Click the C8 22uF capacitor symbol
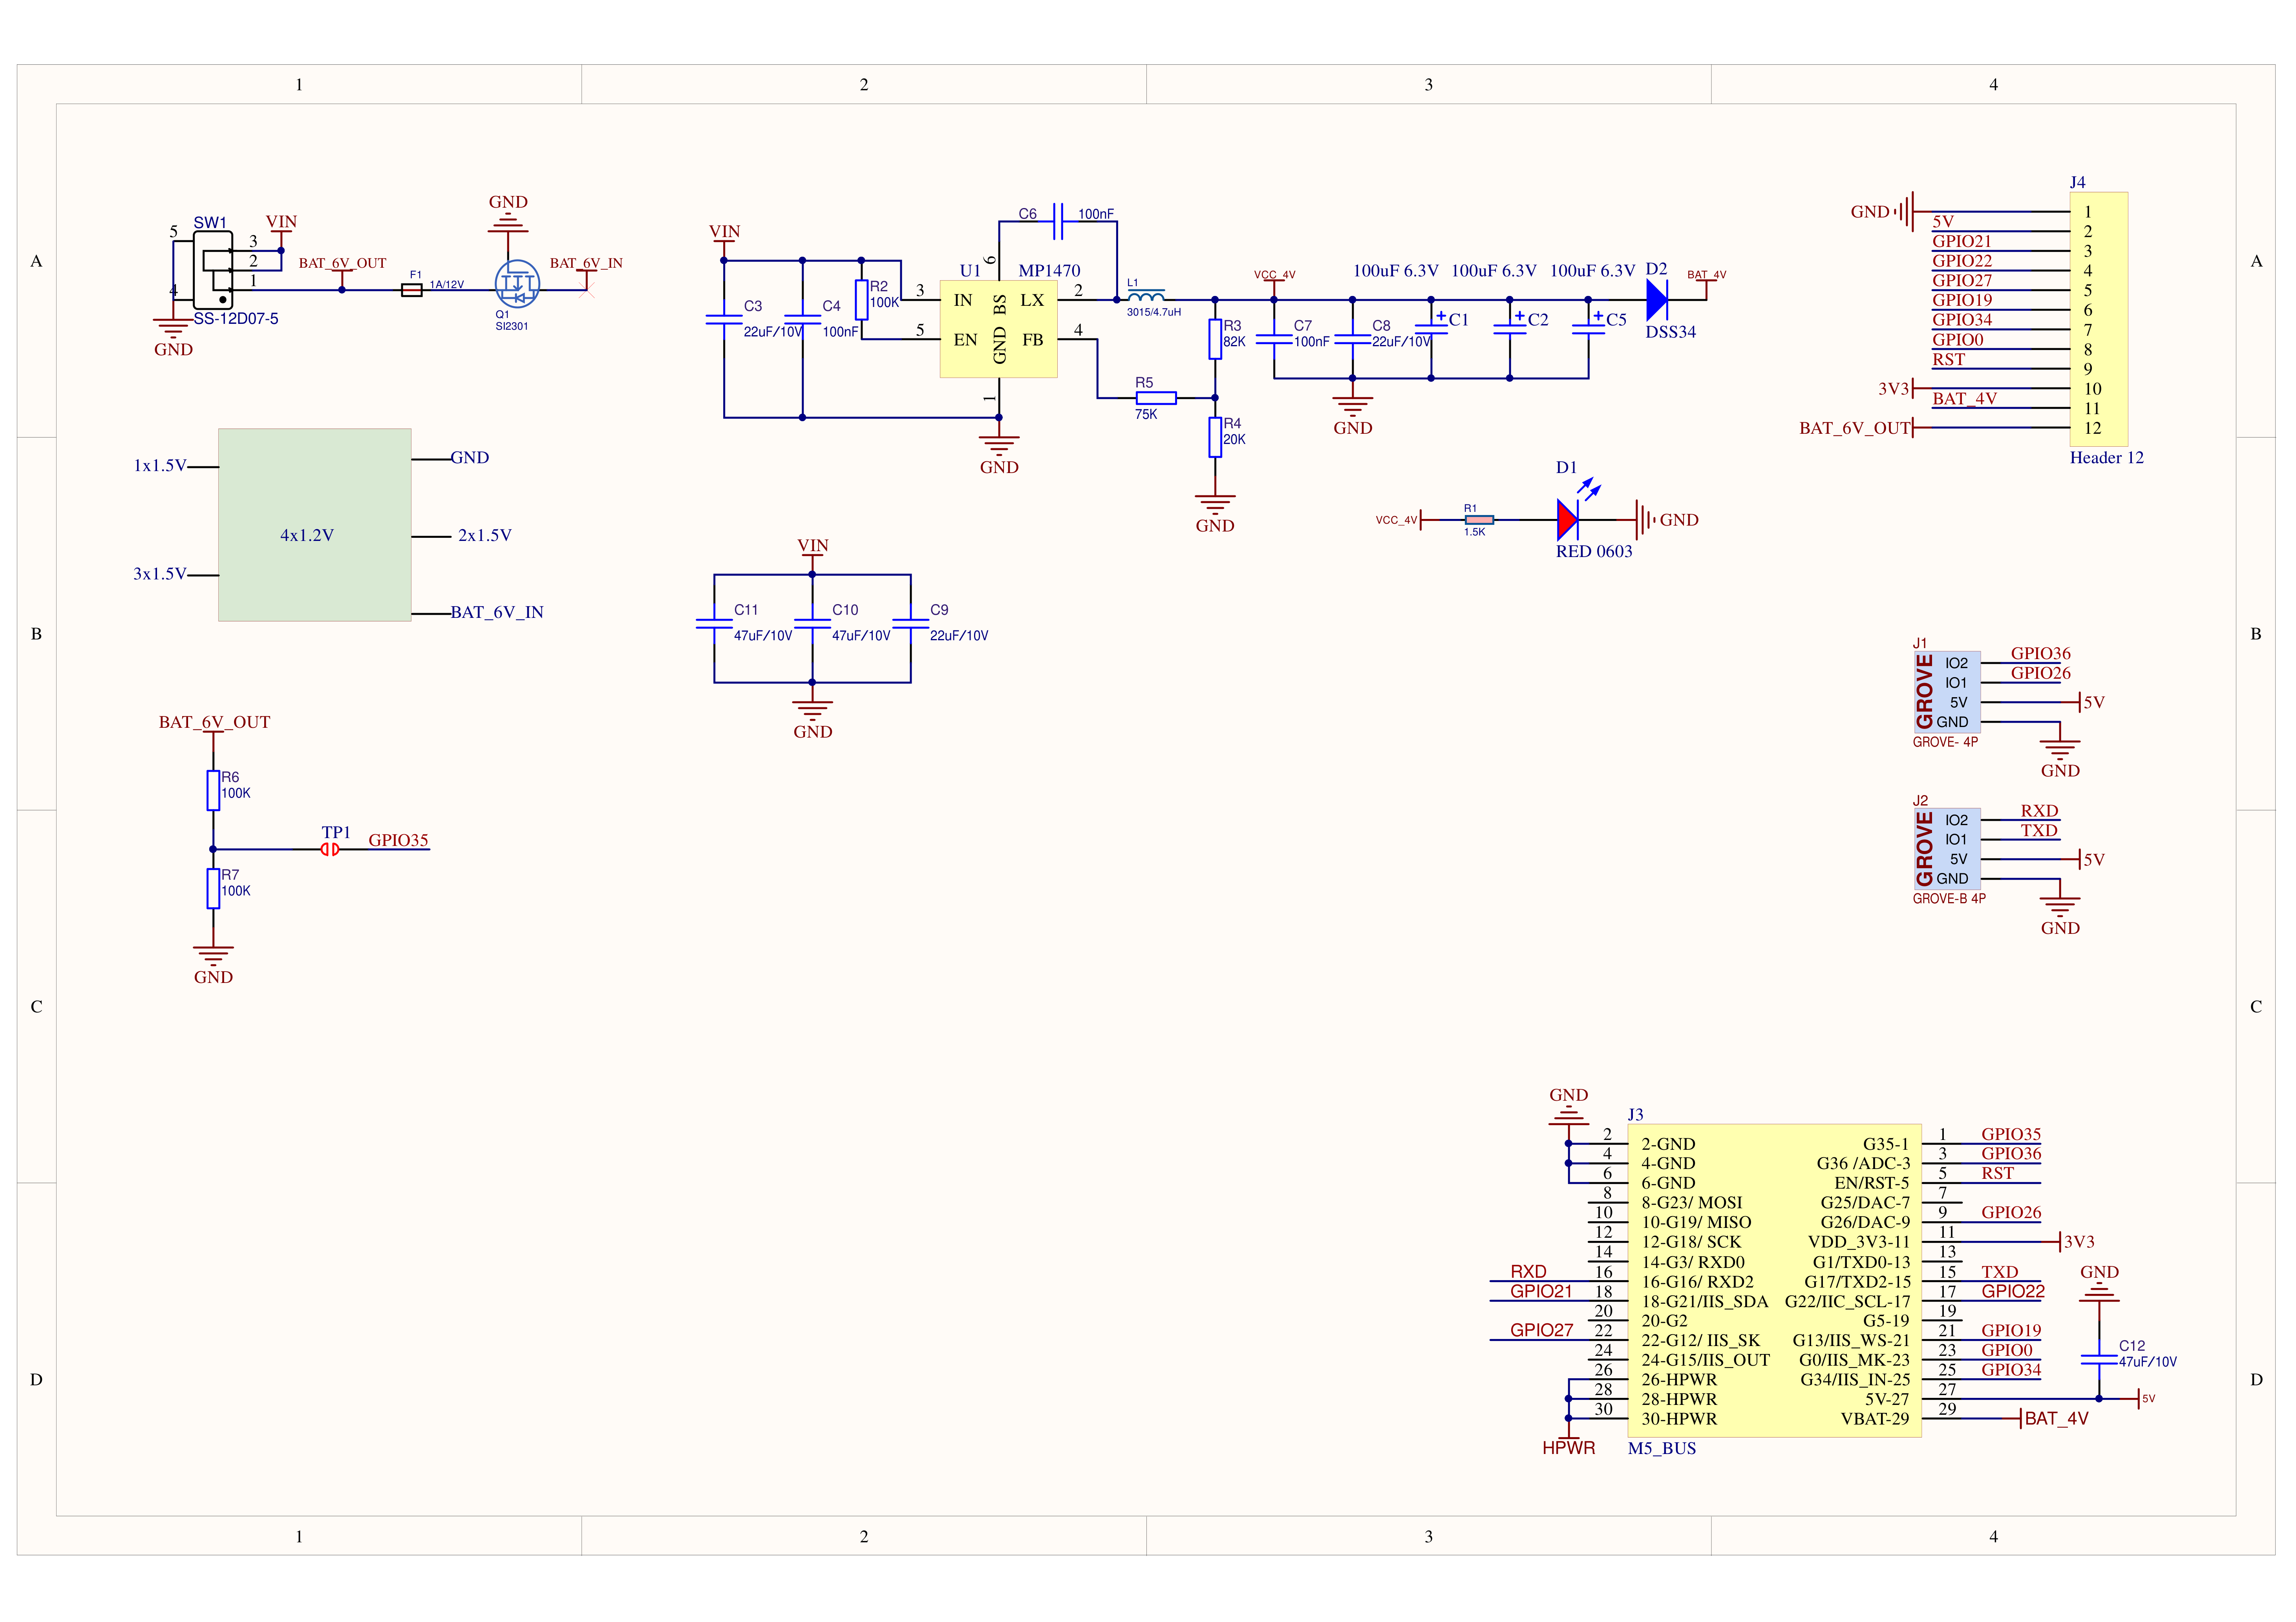Image resolution: width=2296 pixels, height=1622 pixels. pos(1352,339)
